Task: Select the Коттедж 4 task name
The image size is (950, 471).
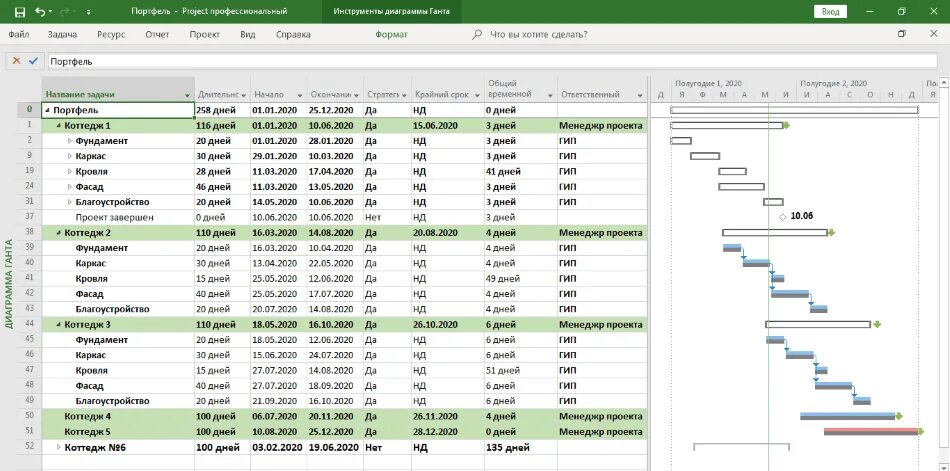Action: click(88, 416)
